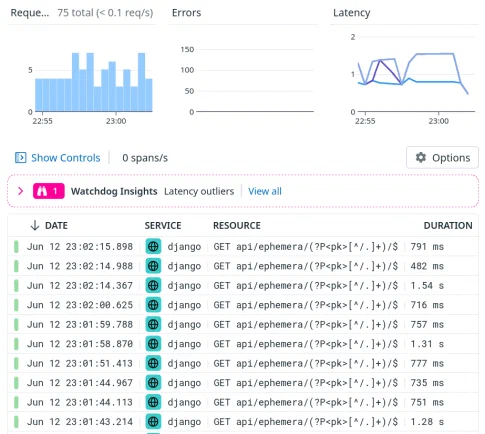Open the Options gear button
Screen dimensions: 485x434
click(442, 158)
